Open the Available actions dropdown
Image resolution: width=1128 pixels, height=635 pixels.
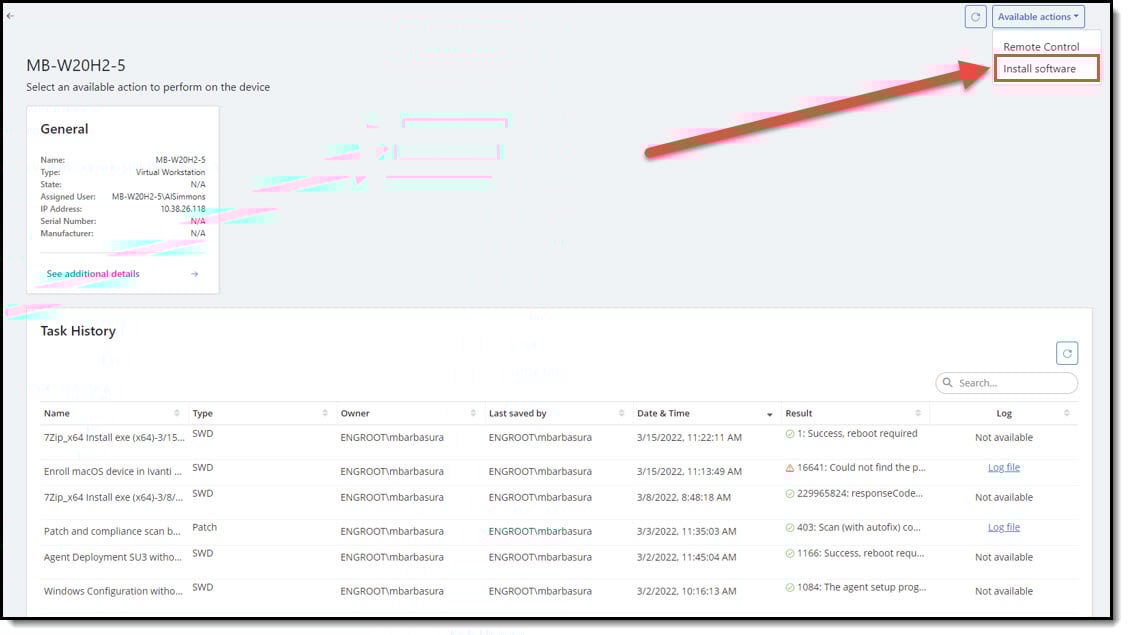(1038, 16)
